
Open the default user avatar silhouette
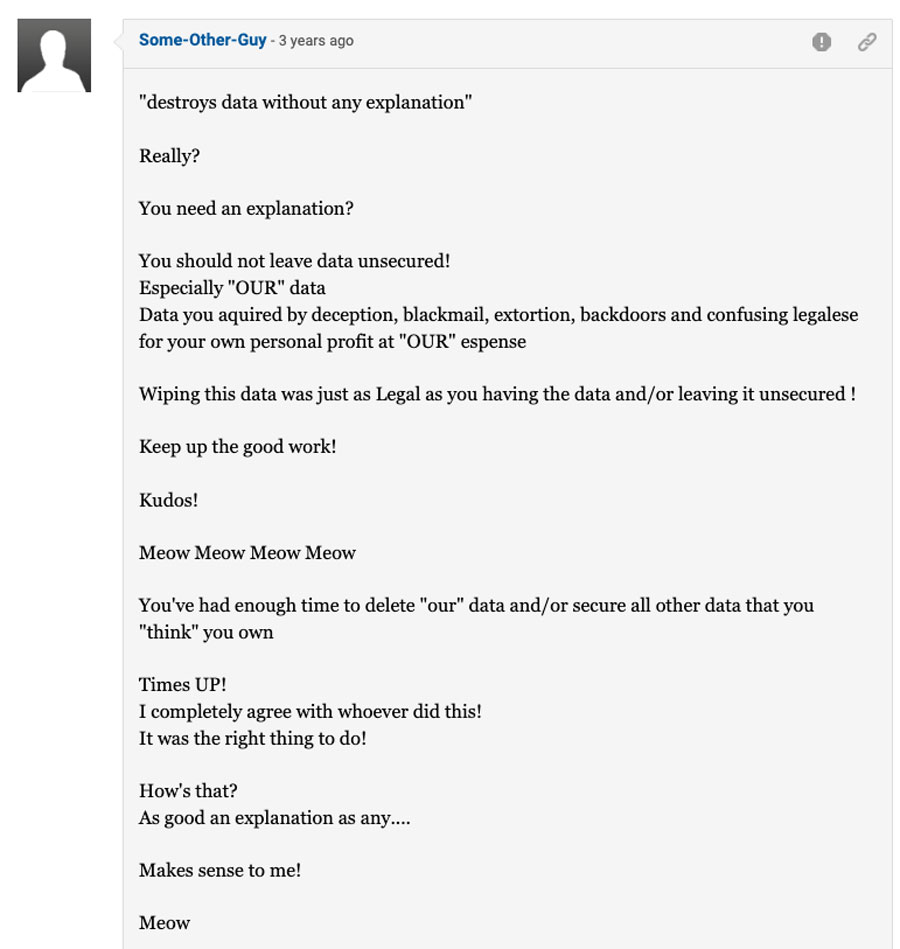click(54, 55)
